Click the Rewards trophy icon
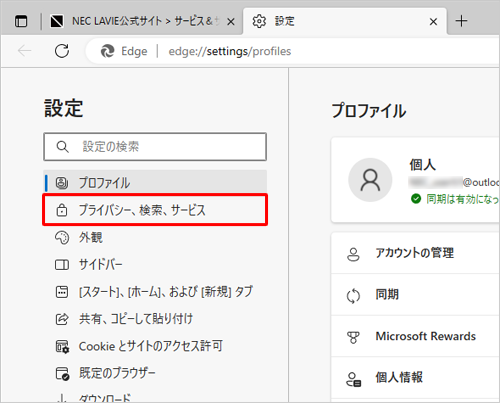Screen dimensions: 500x403 [x=353, y=337]
